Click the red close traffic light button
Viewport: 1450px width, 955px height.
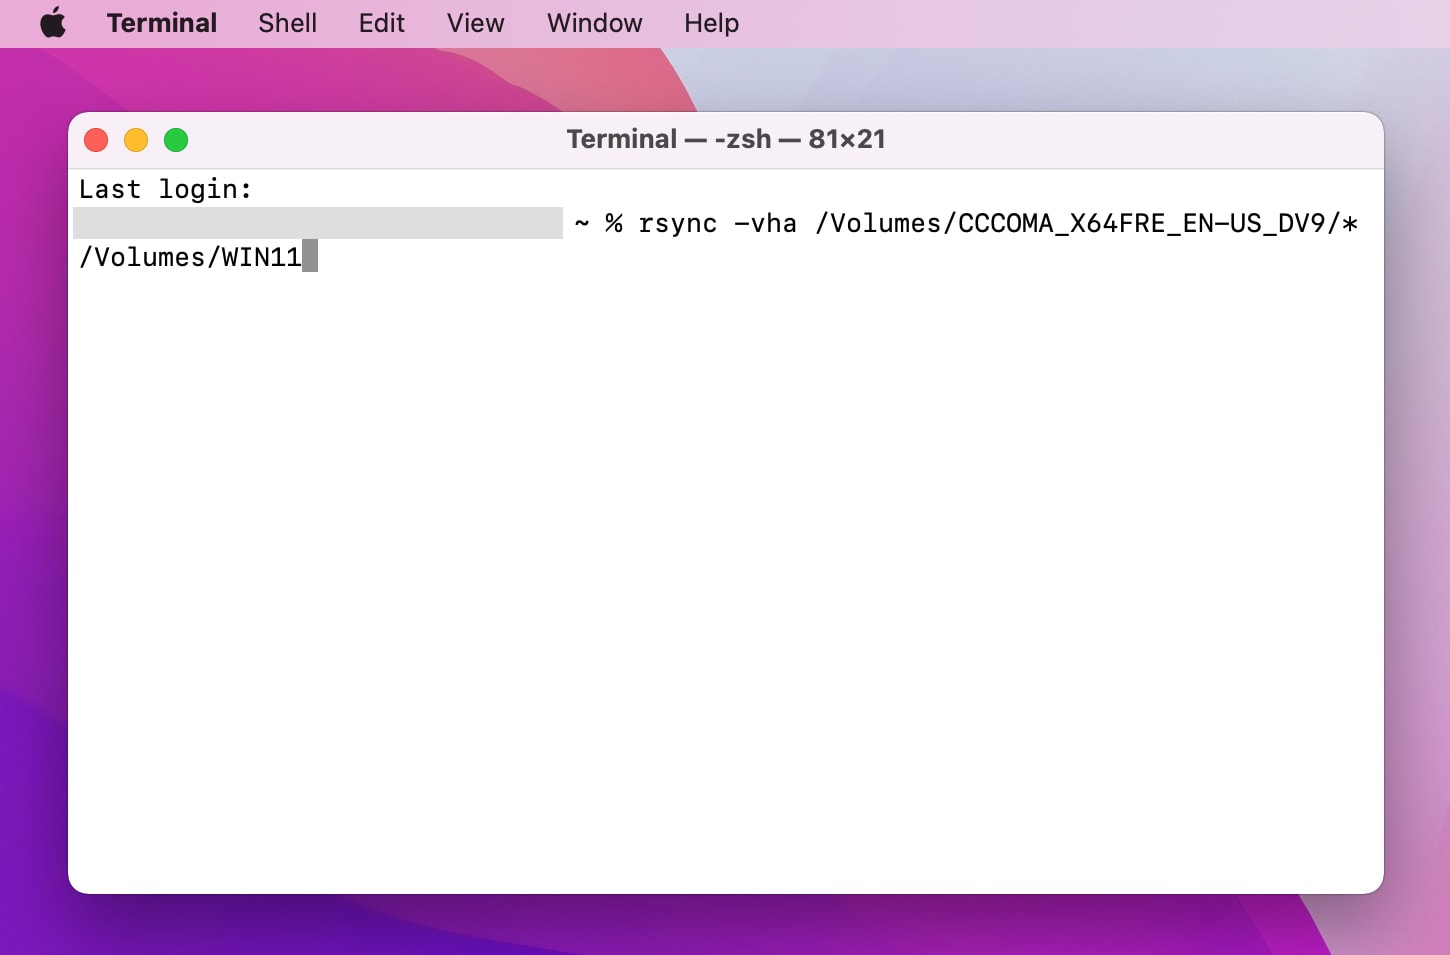[x=96, y=140]
